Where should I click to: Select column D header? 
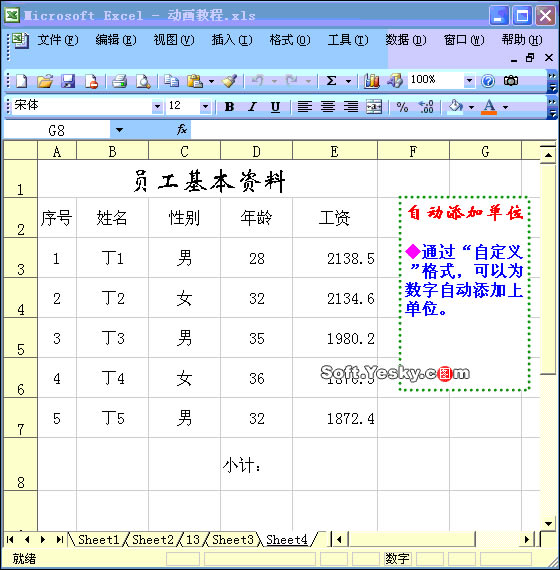256,151
